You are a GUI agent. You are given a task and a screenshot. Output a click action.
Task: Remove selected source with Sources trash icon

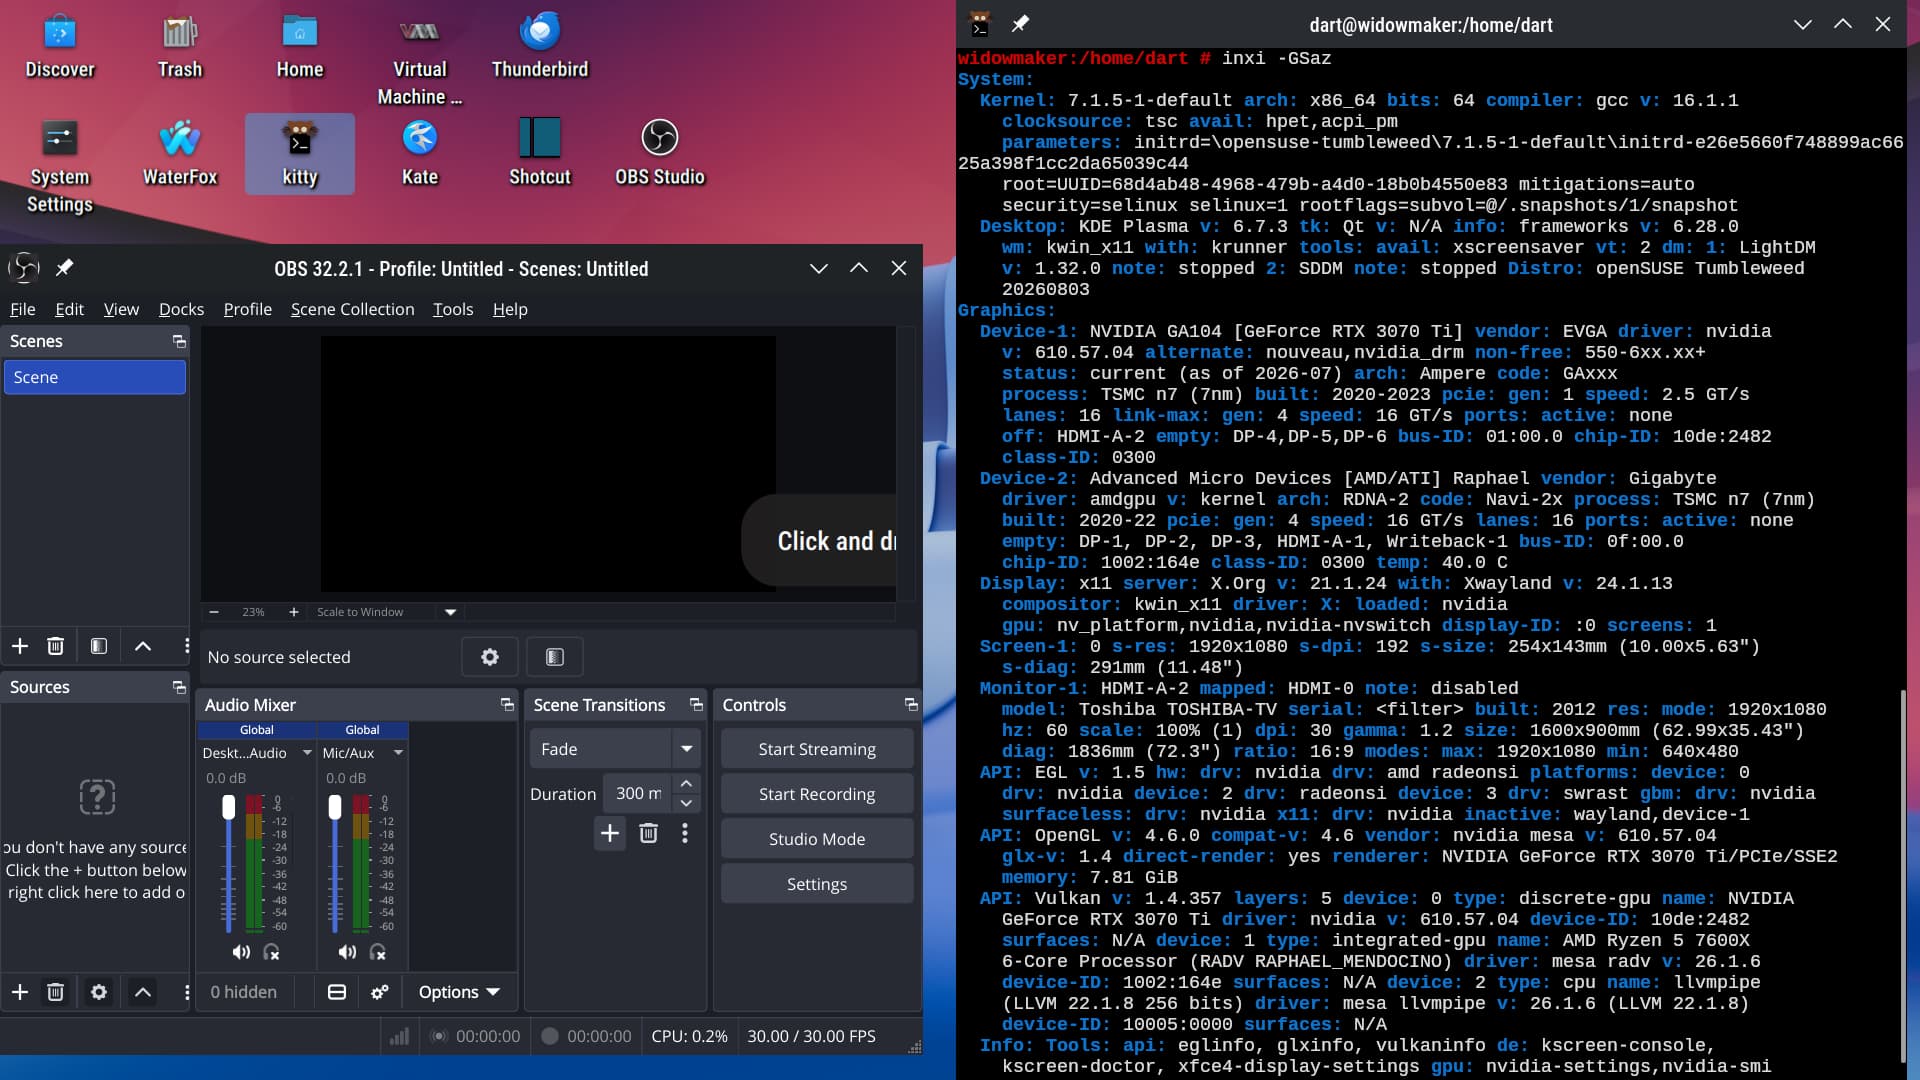coord(56,992)
